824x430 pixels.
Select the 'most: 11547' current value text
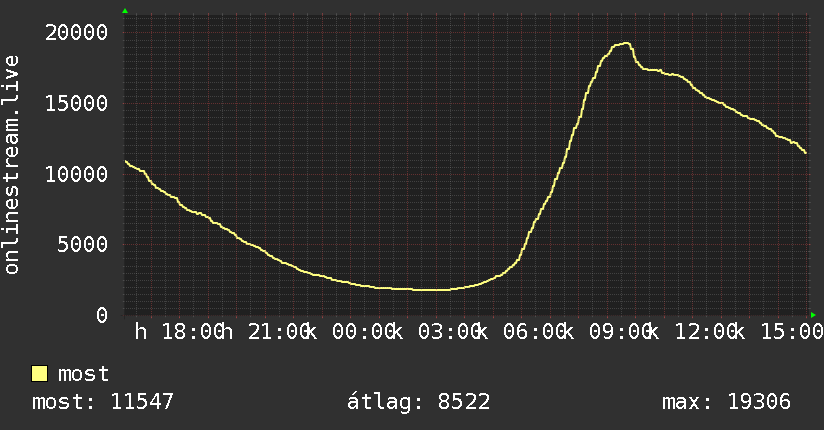click(x=102, y=402)
